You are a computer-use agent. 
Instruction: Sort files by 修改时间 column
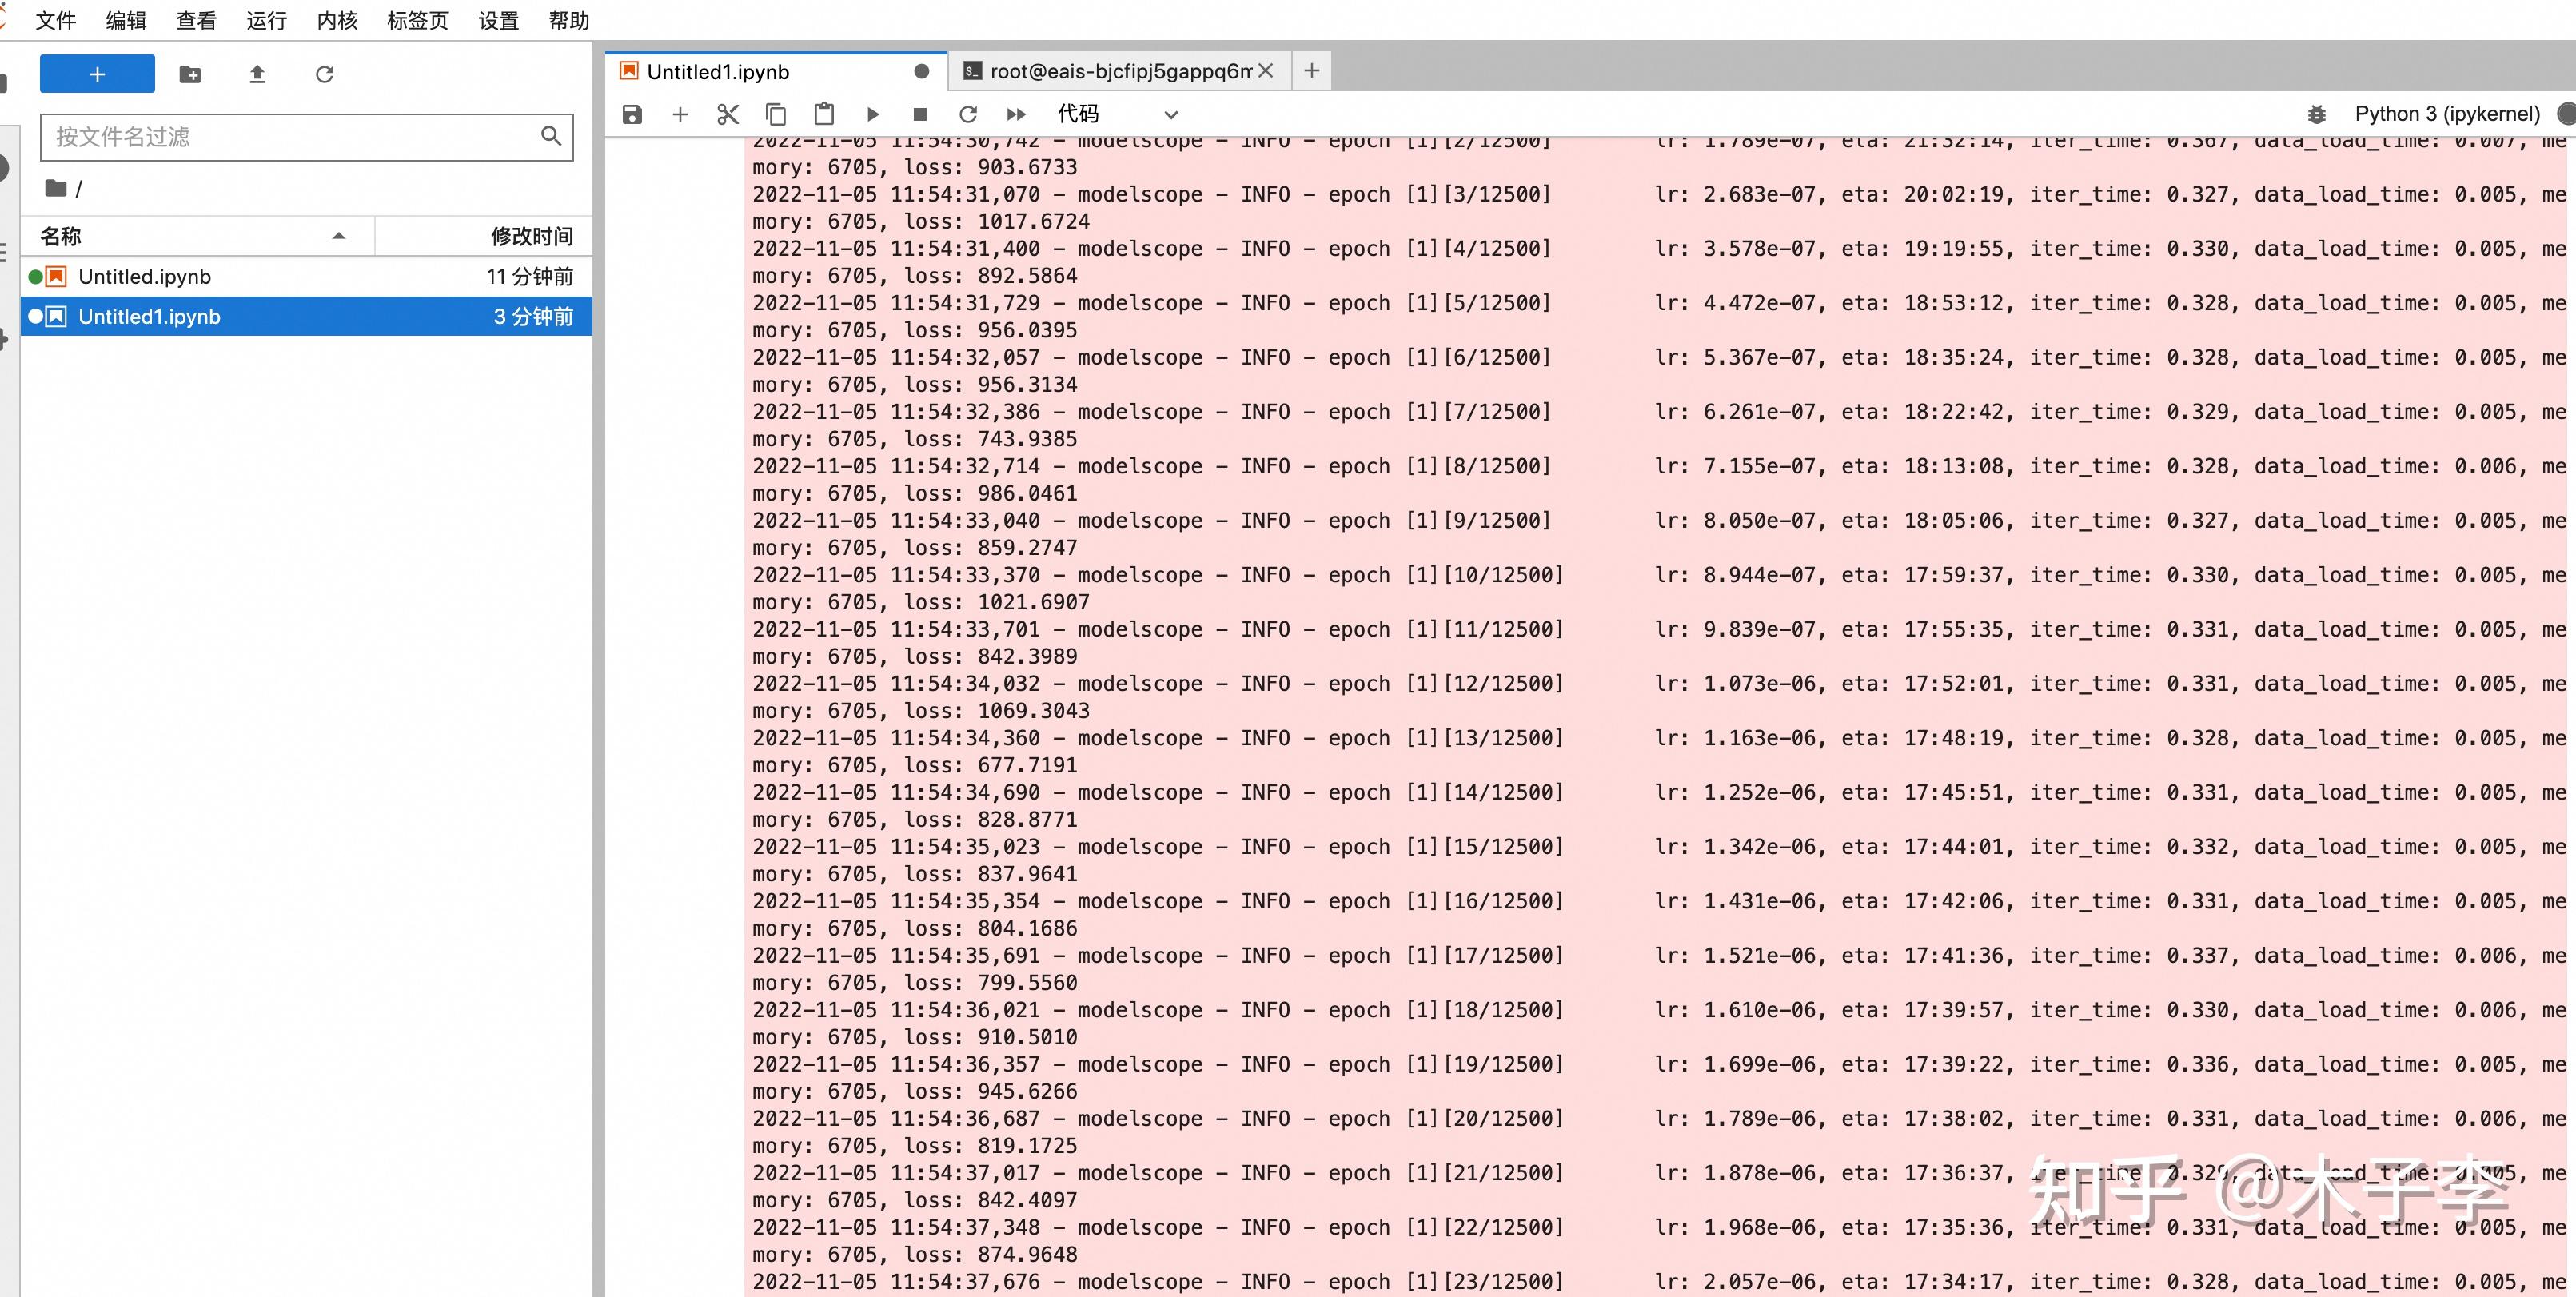pyautogui.click(x=530, y=236)
